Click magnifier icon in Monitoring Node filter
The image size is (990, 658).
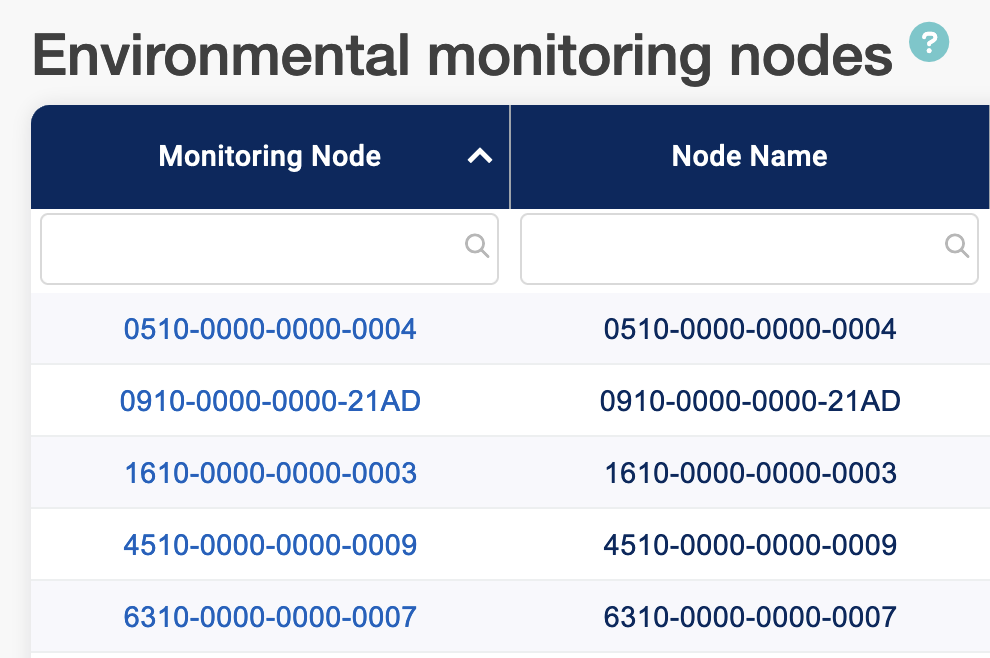pos(477,246)
